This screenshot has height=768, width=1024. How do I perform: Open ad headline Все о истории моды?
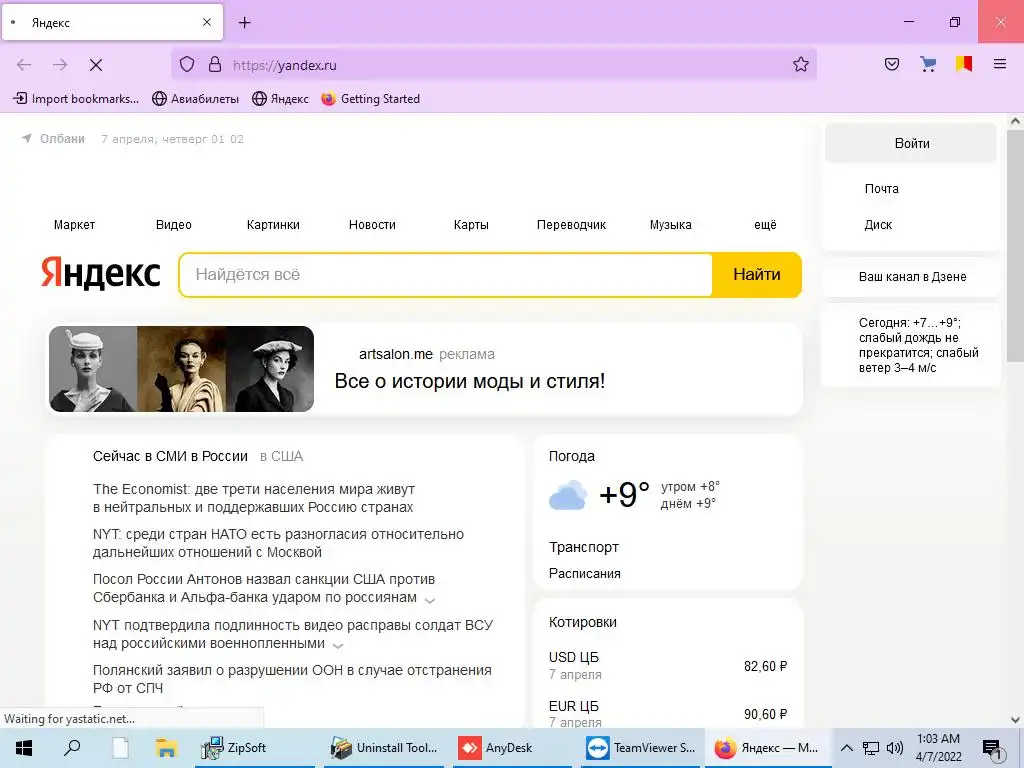[x=470, y=381]
